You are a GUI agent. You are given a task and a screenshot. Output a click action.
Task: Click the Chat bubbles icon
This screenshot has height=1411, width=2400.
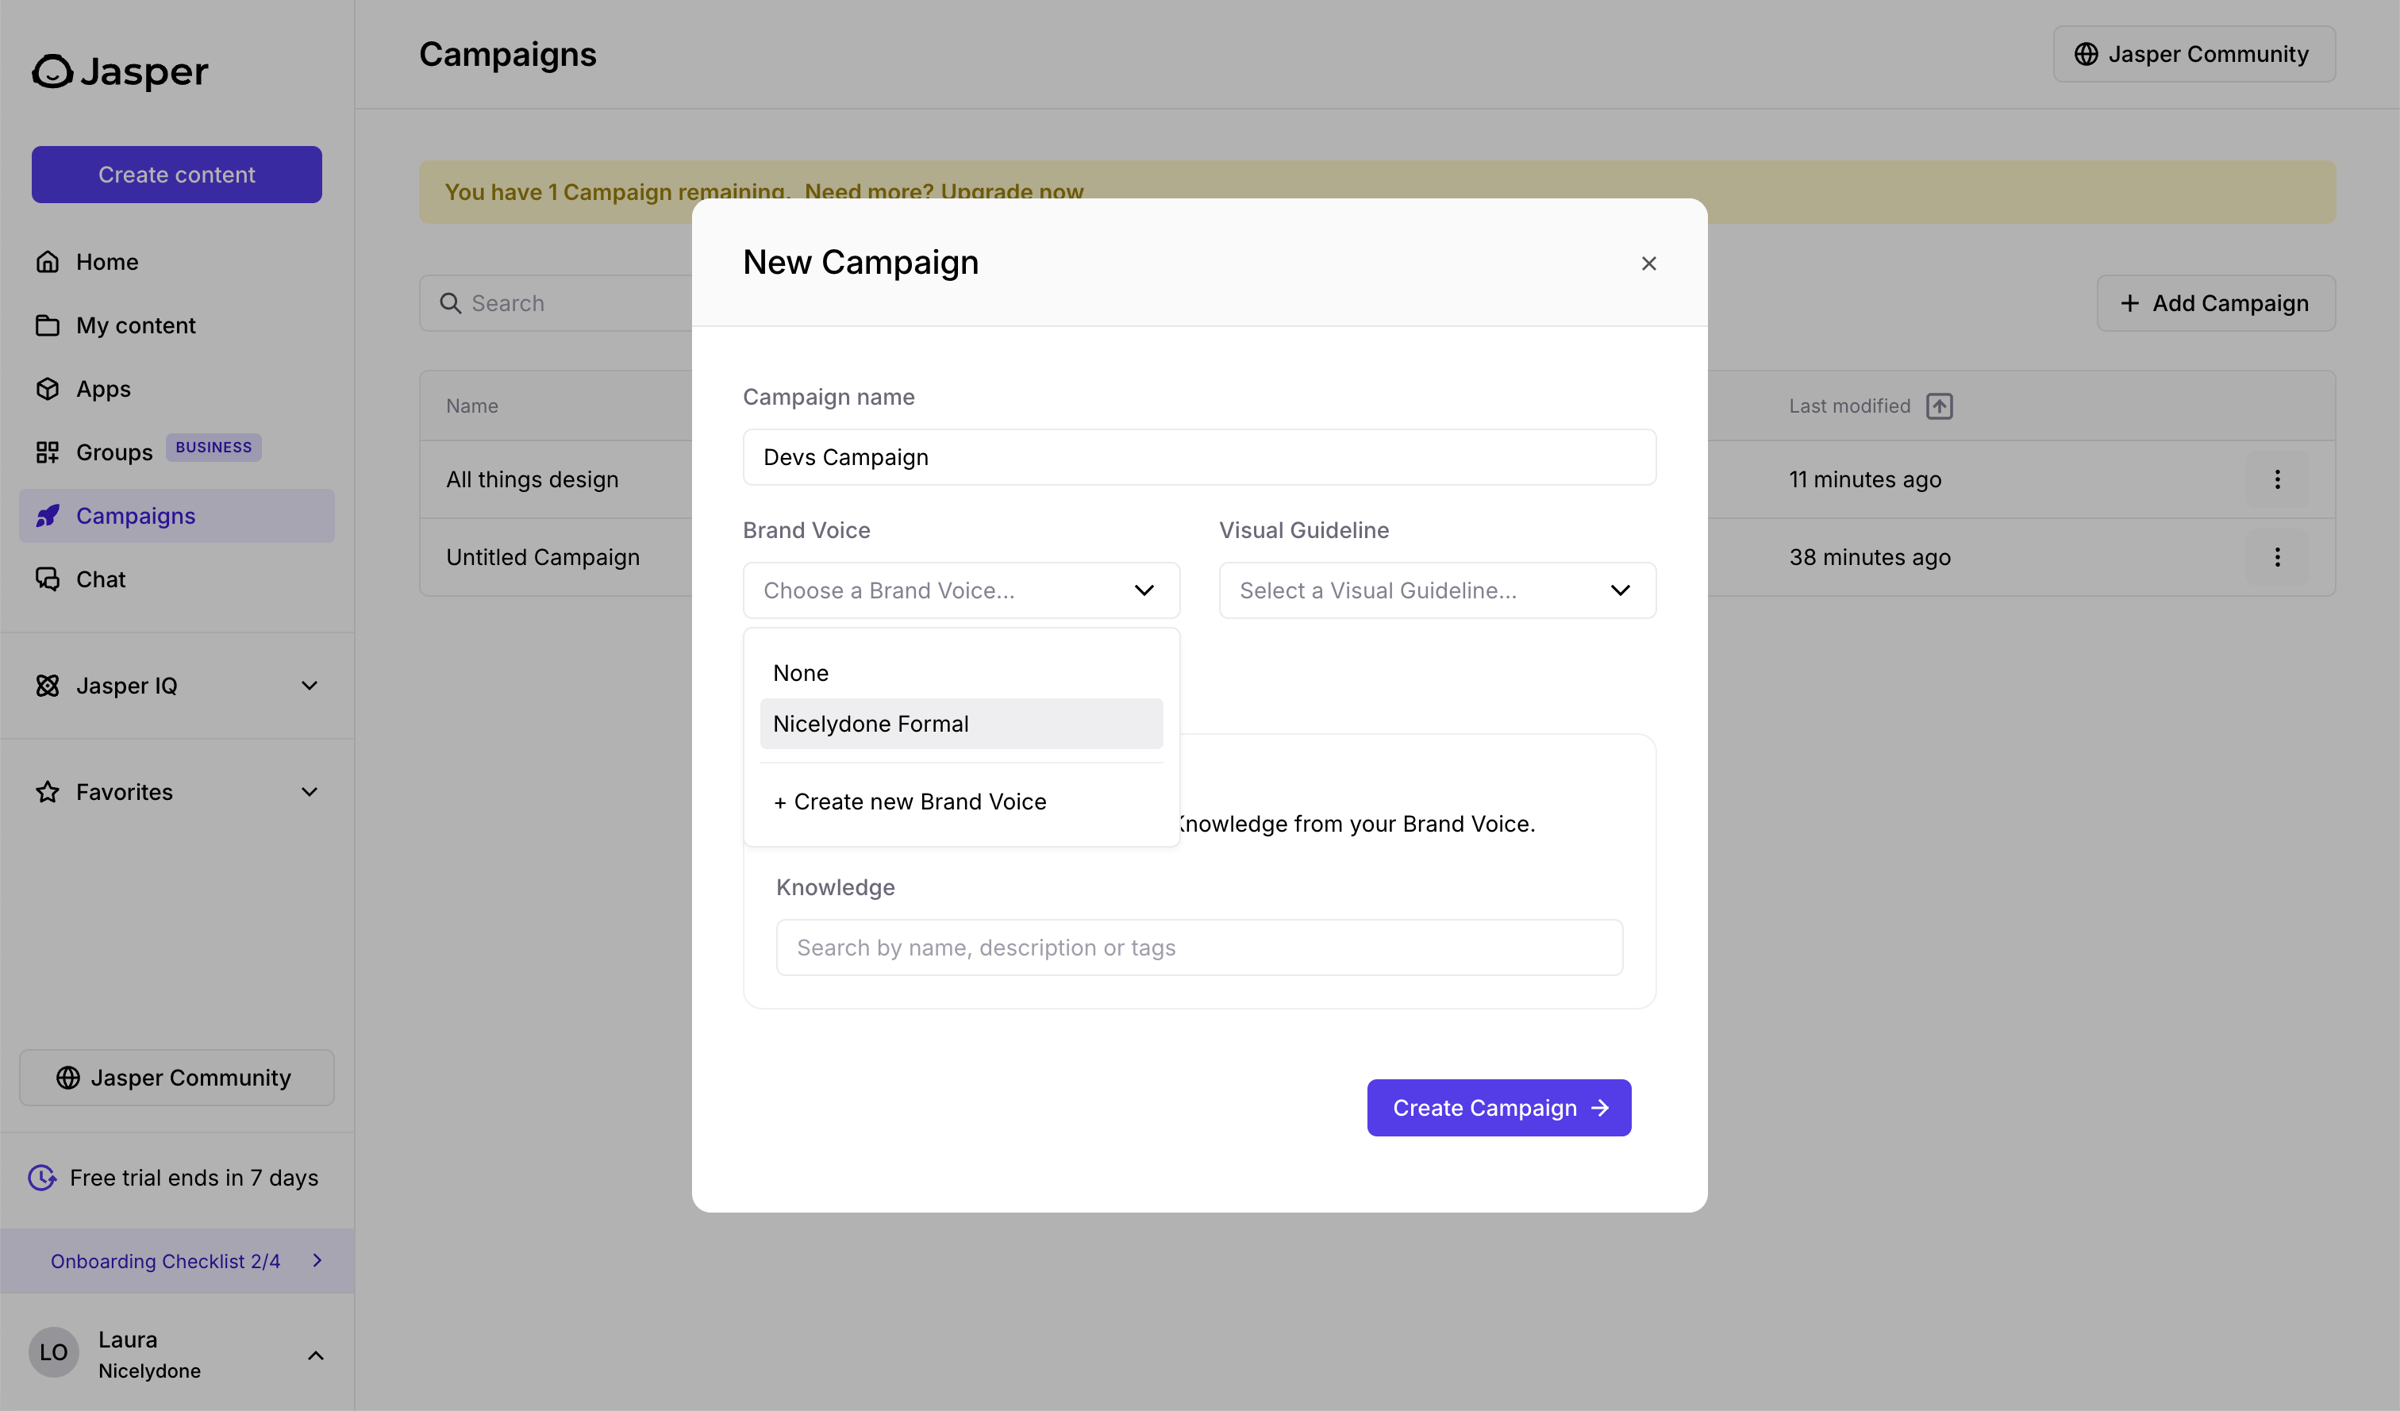(47, 579)
